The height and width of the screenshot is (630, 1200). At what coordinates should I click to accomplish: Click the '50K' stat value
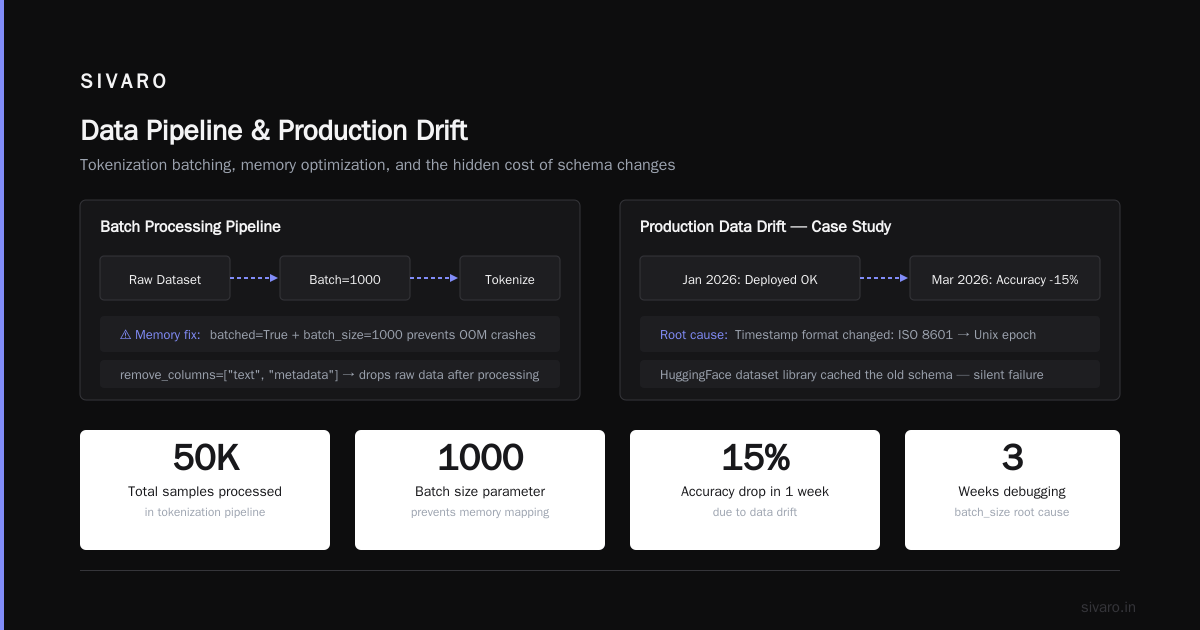(x=205, y=458)
